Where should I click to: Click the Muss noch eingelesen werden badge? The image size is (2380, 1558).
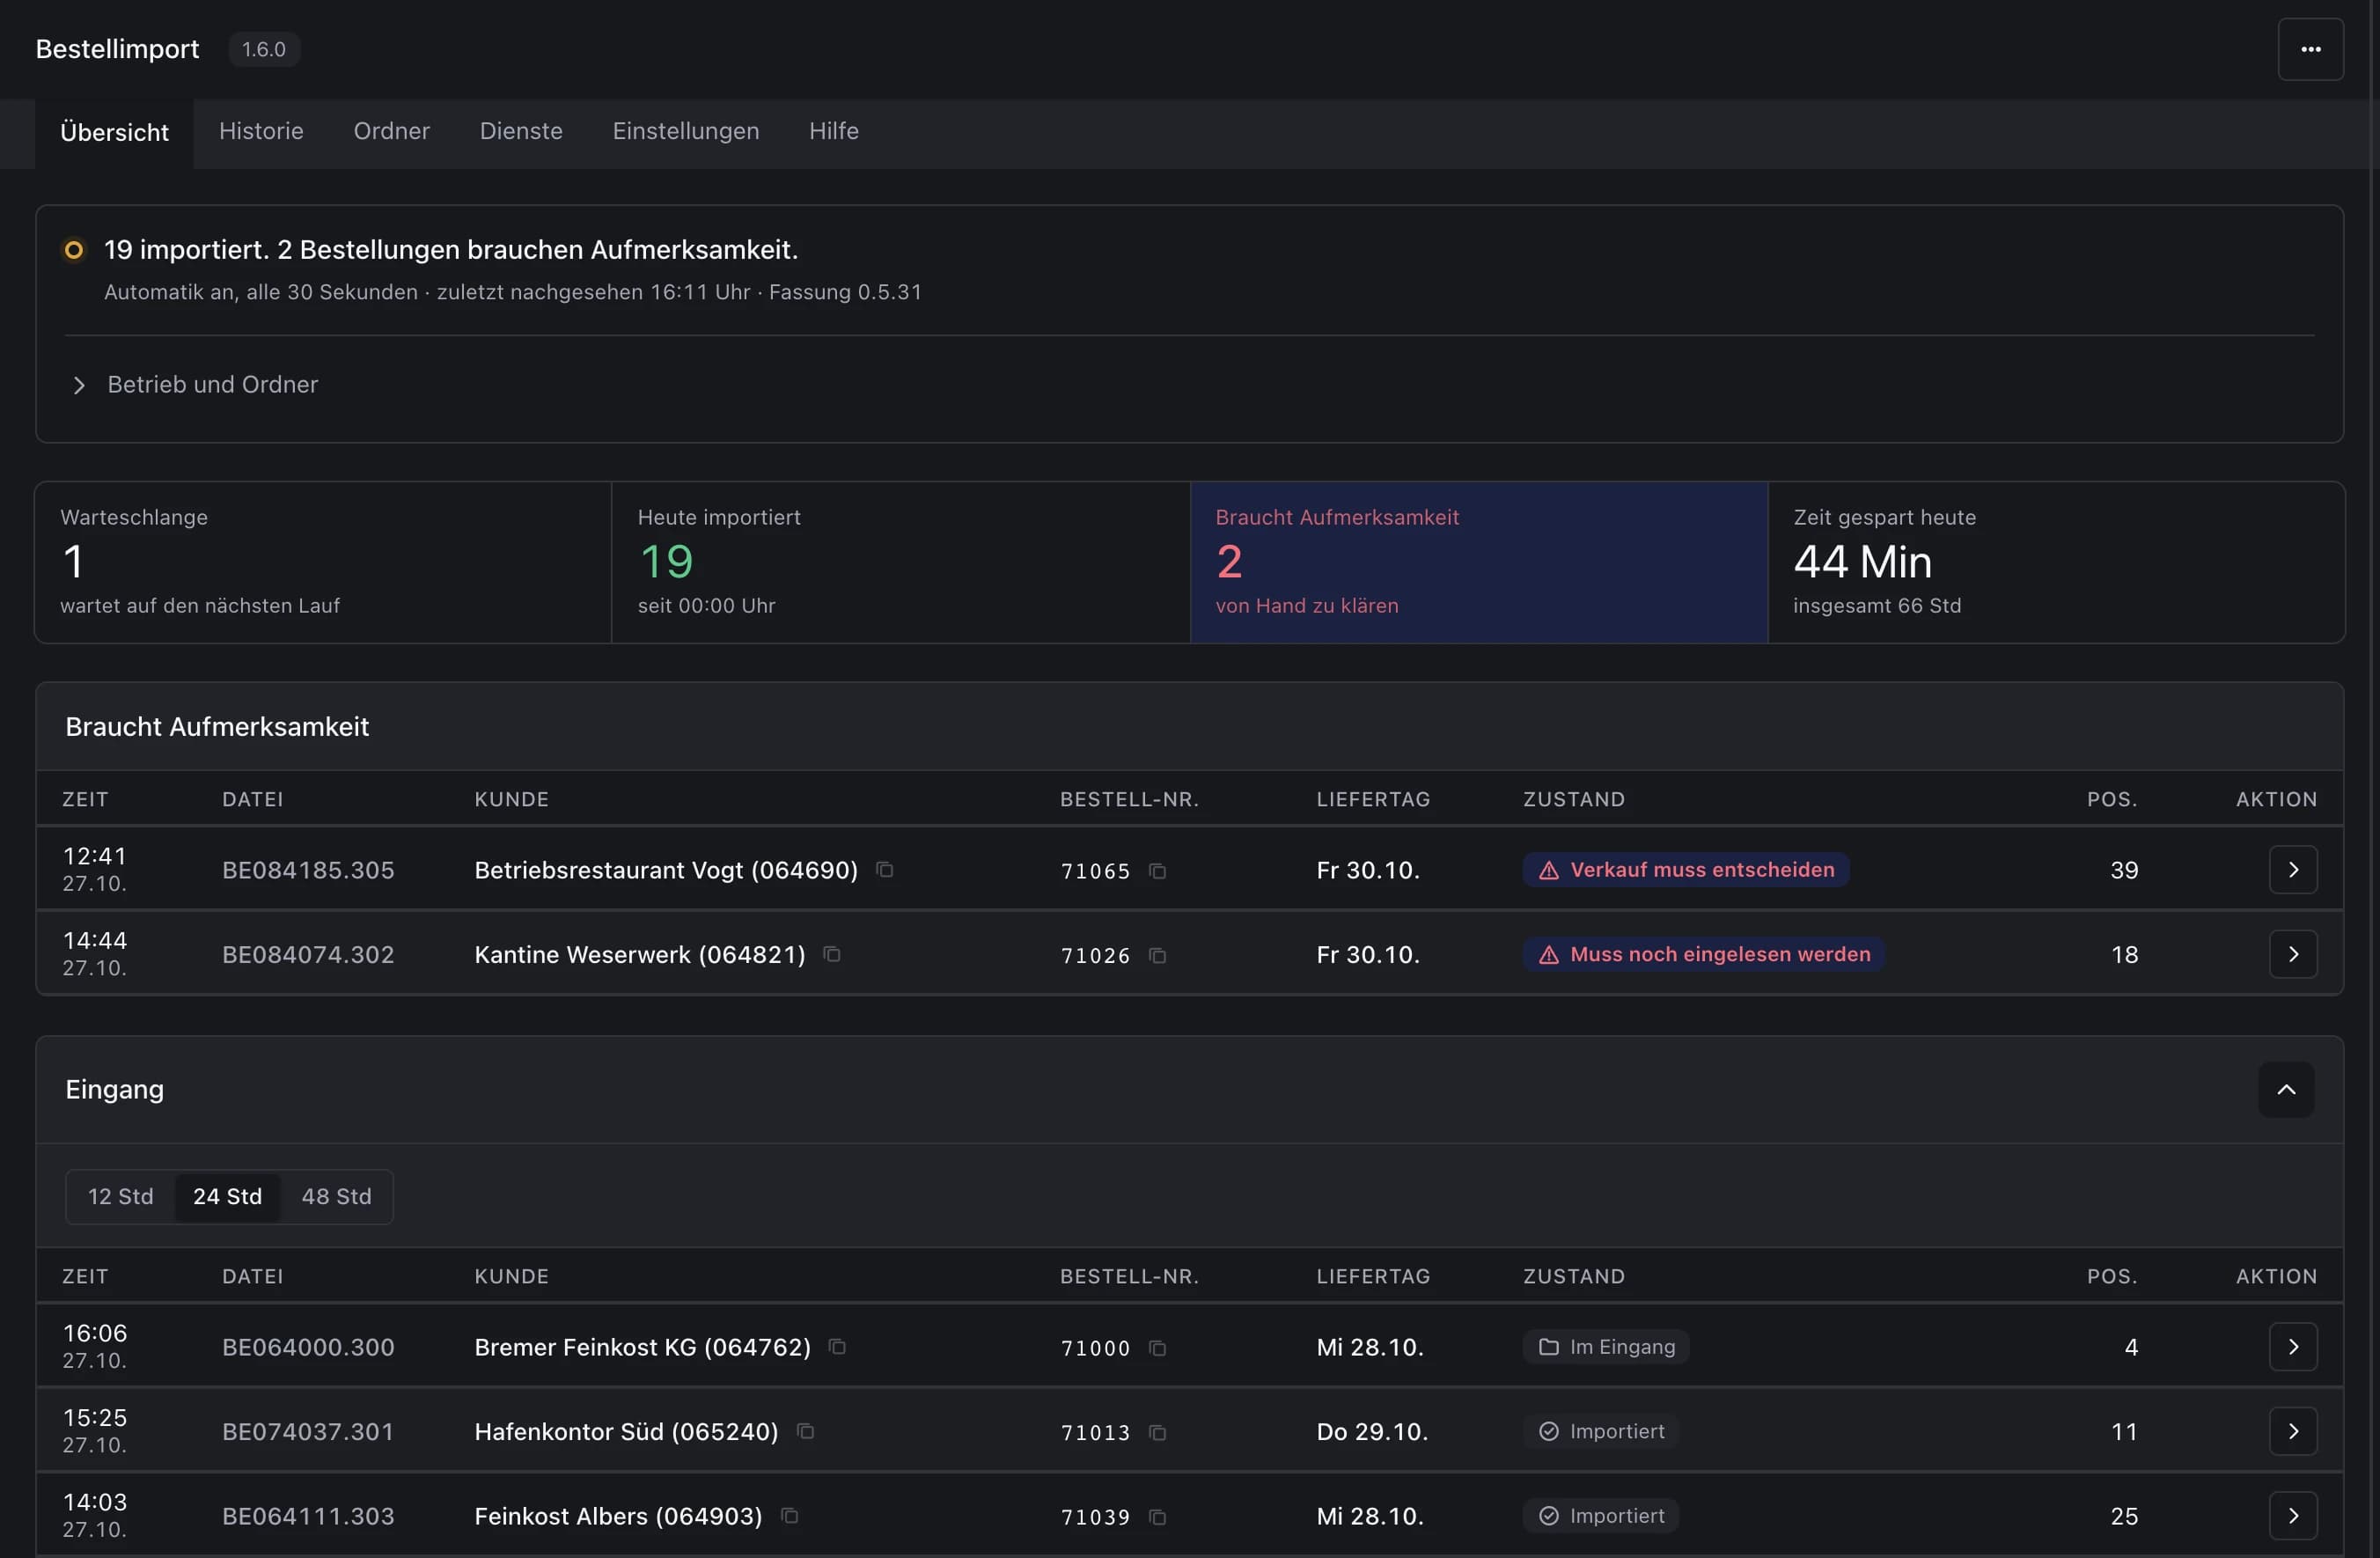(1703, 954)
